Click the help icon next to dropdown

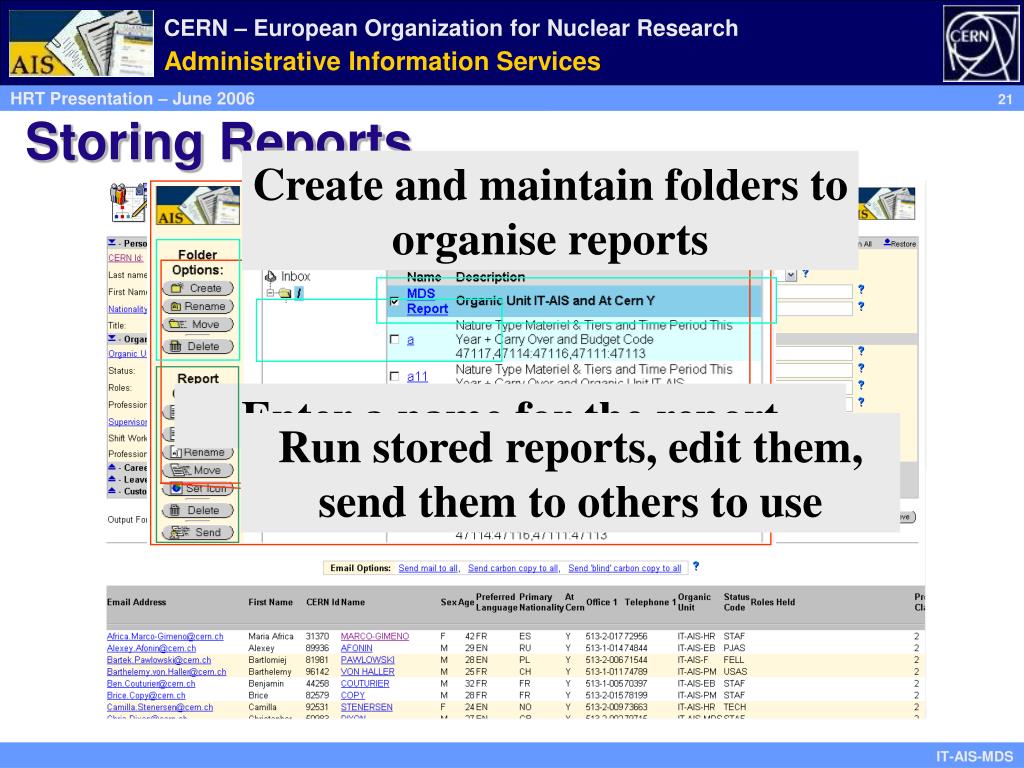point(806,274)
